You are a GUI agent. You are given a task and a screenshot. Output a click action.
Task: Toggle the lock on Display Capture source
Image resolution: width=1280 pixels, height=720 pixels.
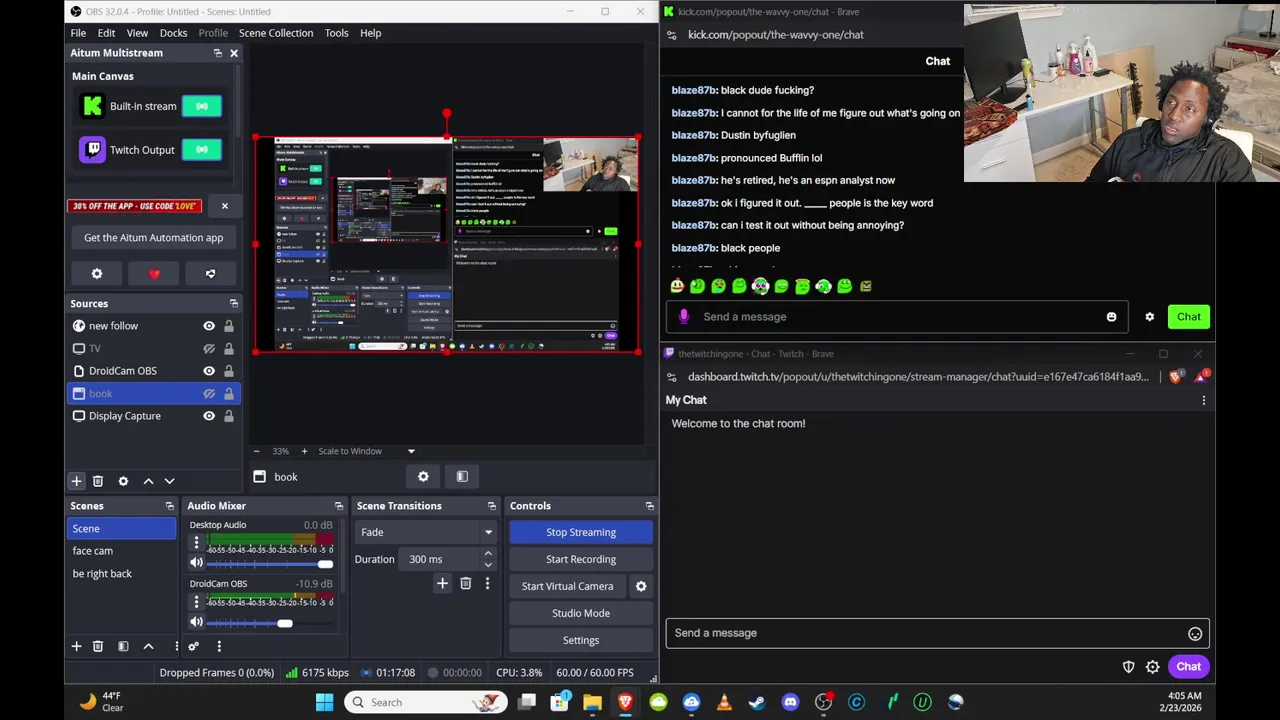tap(229, 416)
